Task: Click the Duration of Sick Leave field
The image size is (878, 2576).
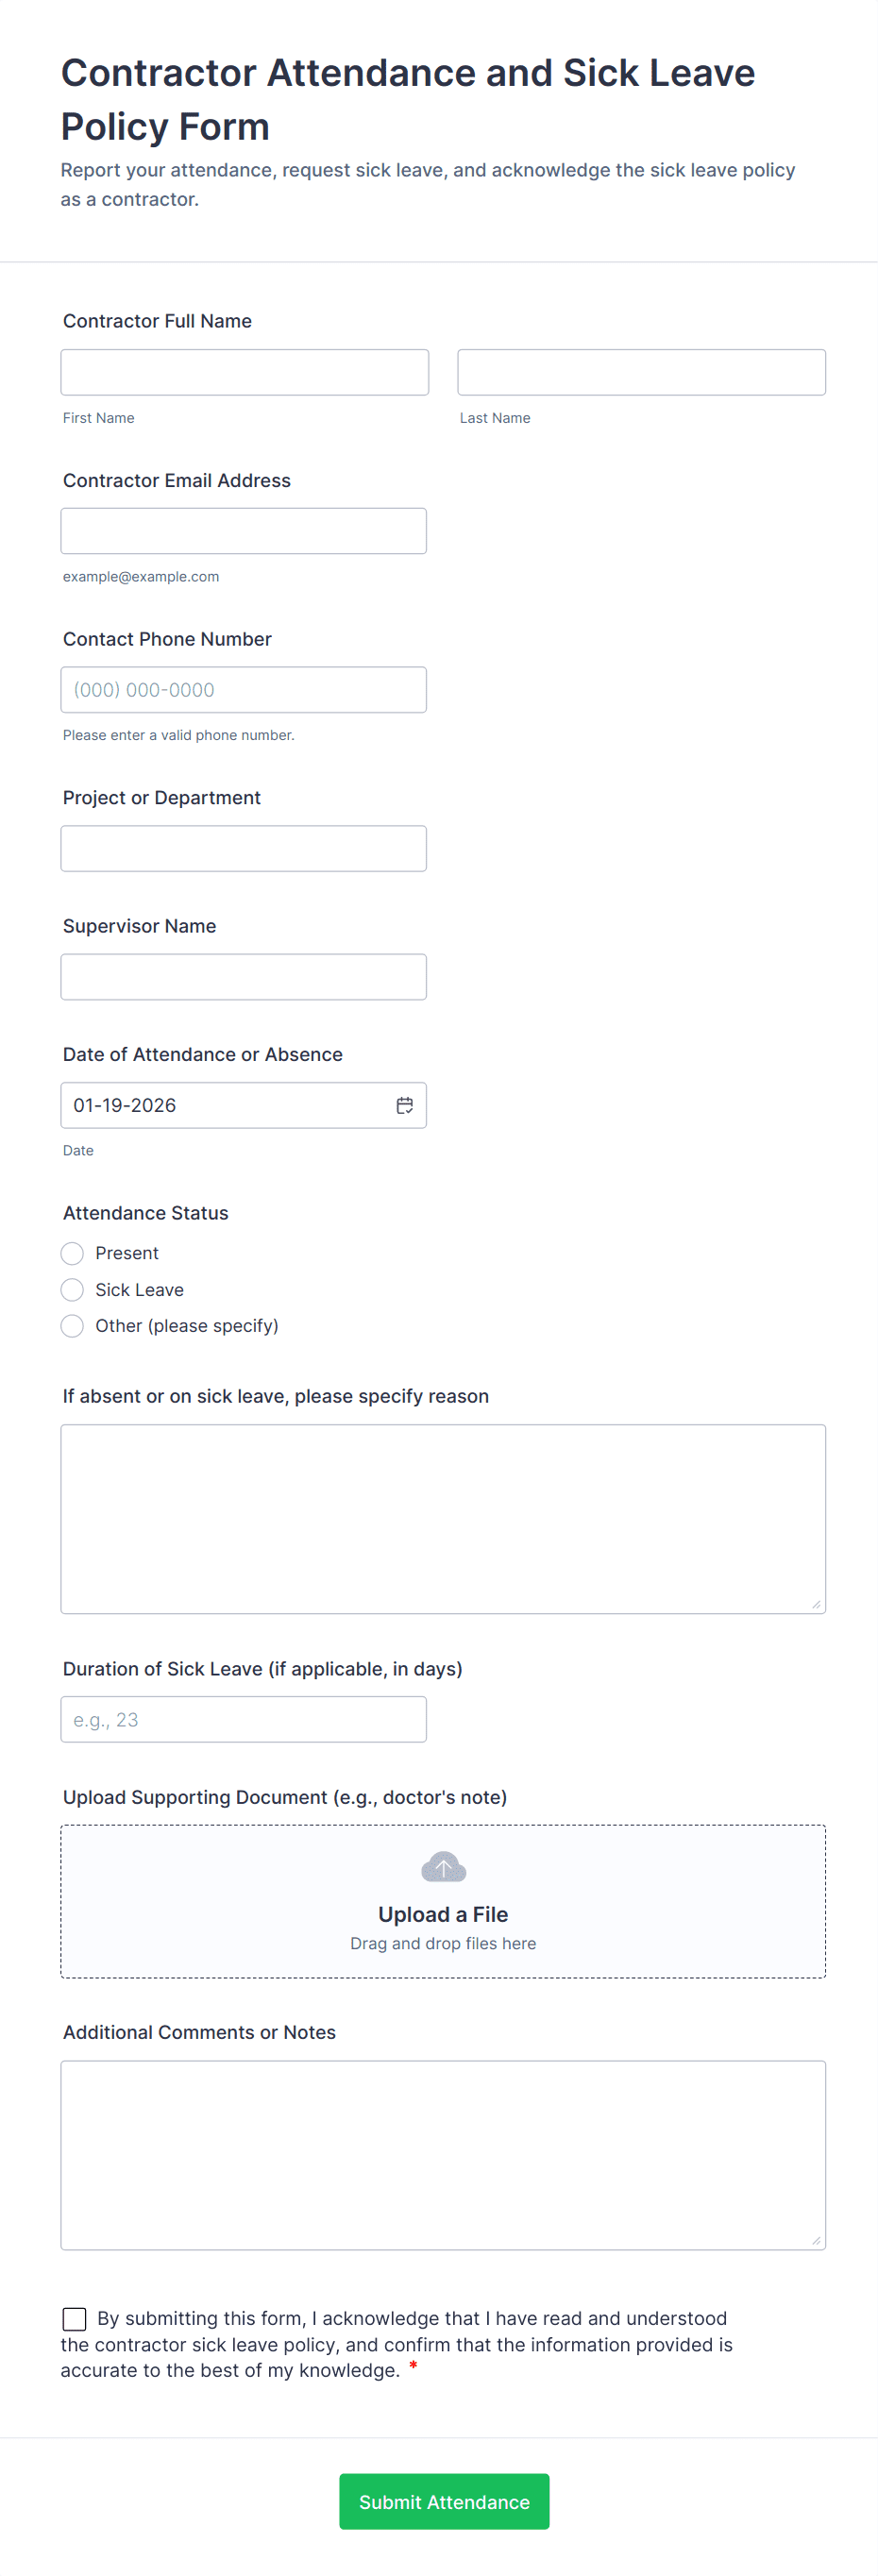Action: (243, 1719)
